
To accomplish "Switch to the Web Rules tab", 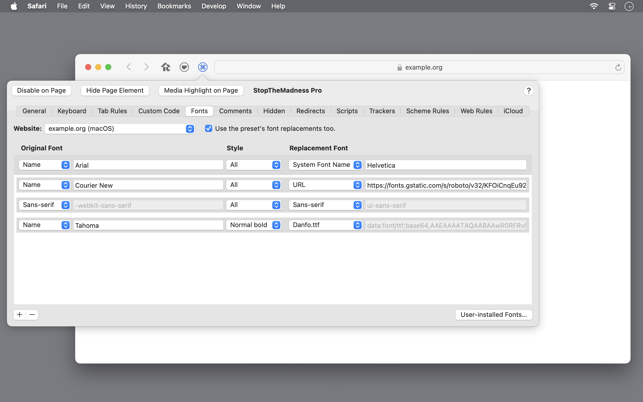I will point(476,111).
